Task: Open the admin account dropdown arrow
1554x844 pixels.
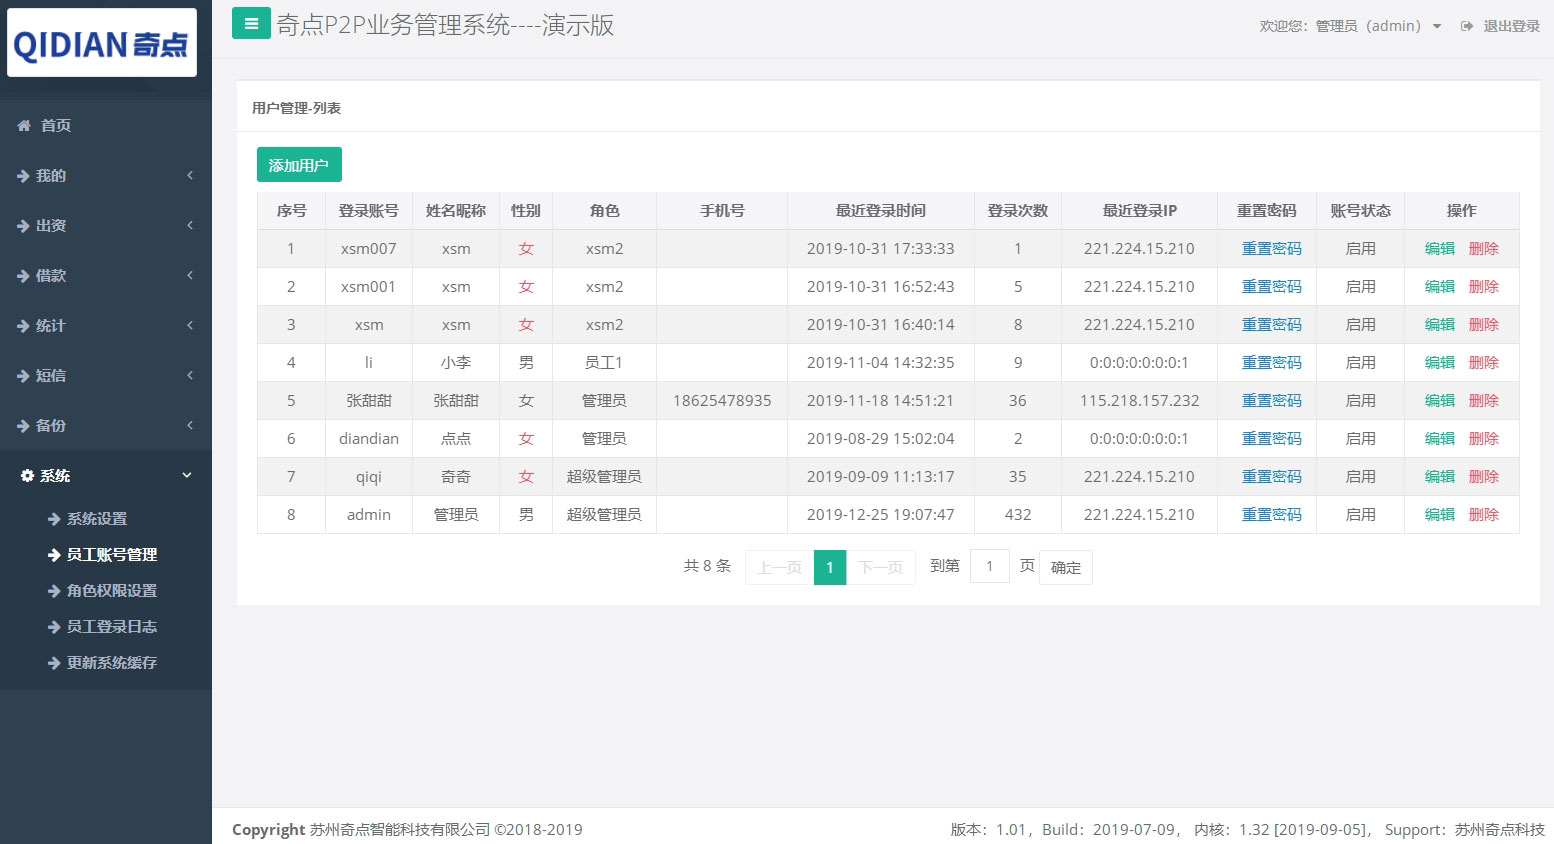Action: (1438, 27)
